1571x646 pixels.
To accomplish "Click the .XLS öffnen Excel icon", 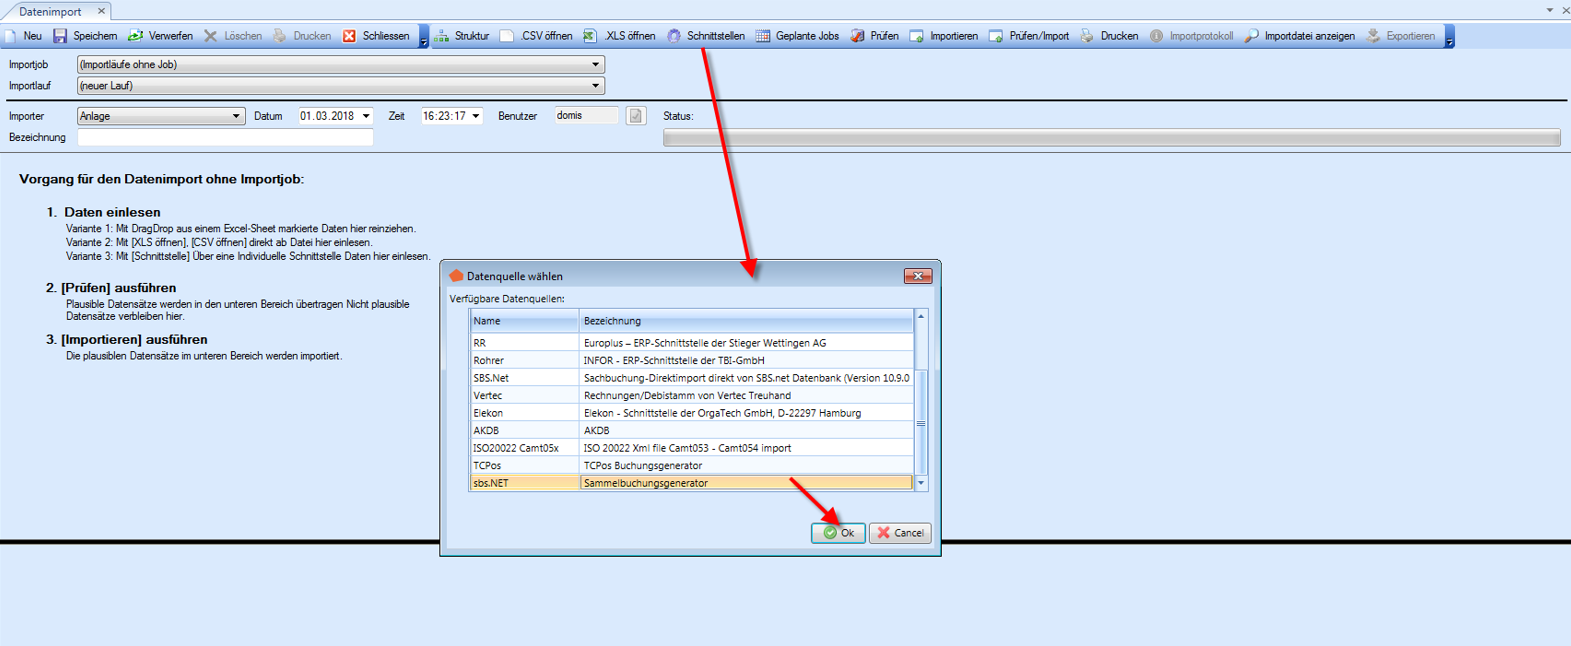I will tap(590, 36).
